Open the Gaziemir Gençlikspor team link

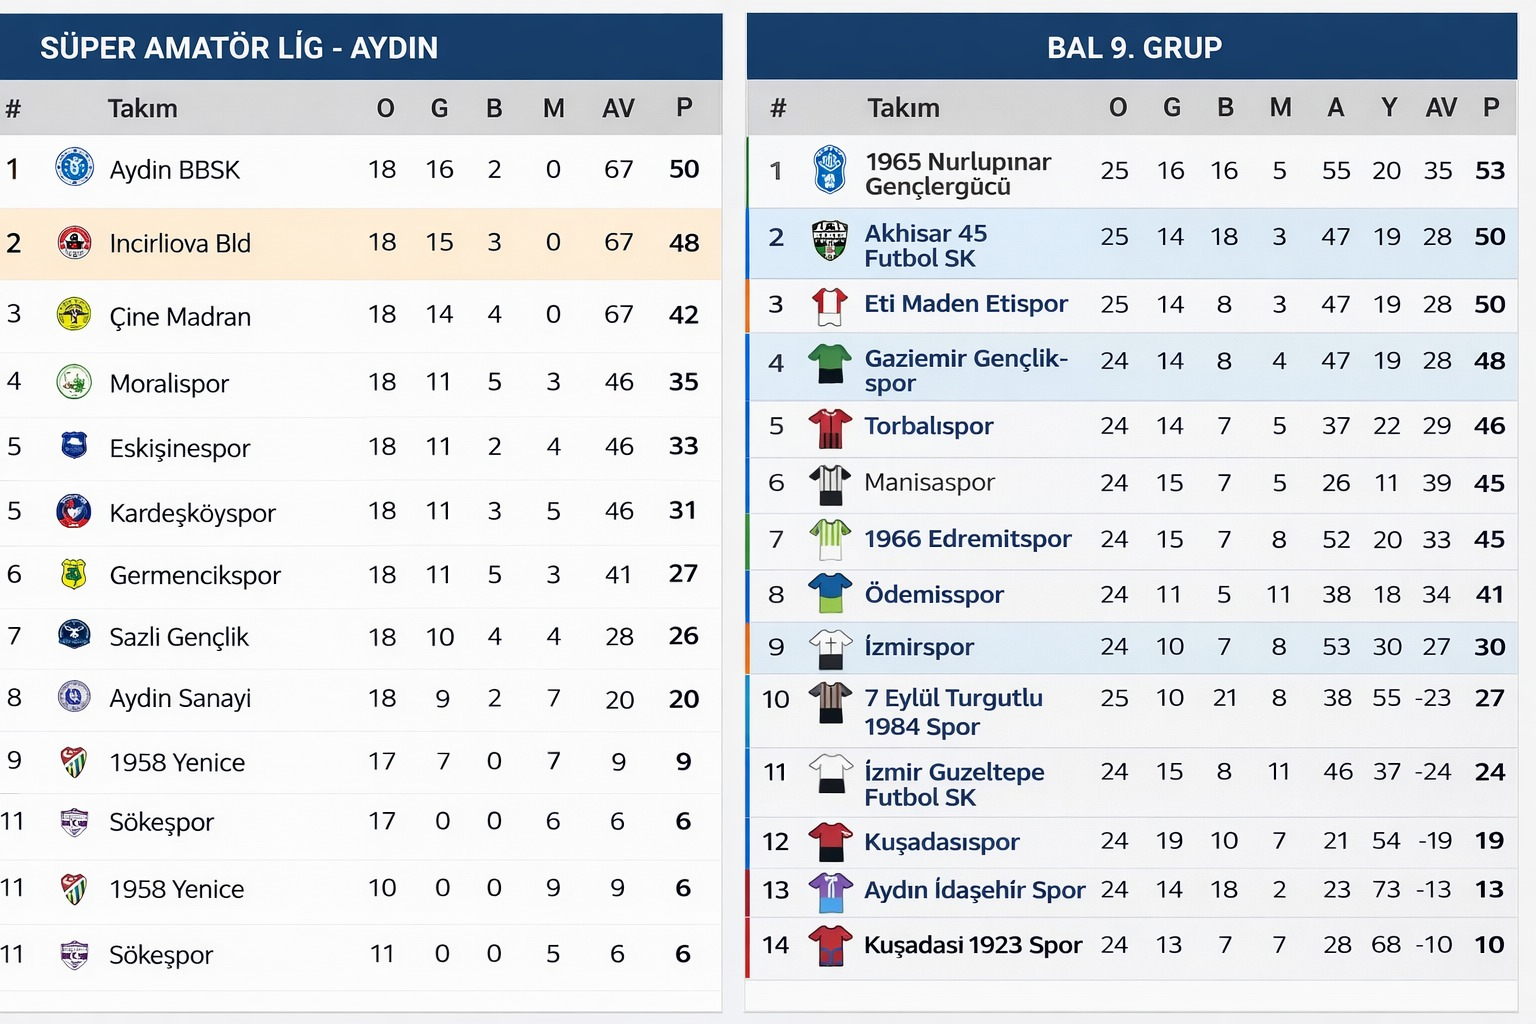click(965, 370)
